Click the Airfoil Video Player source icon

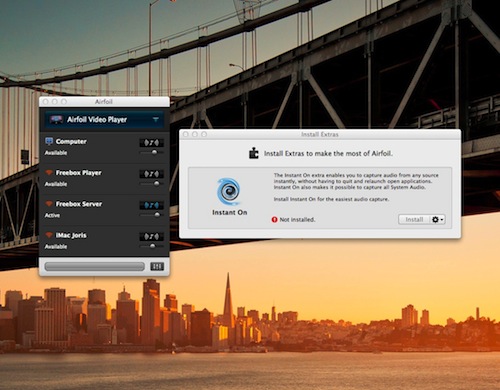[x=56, y=119]
